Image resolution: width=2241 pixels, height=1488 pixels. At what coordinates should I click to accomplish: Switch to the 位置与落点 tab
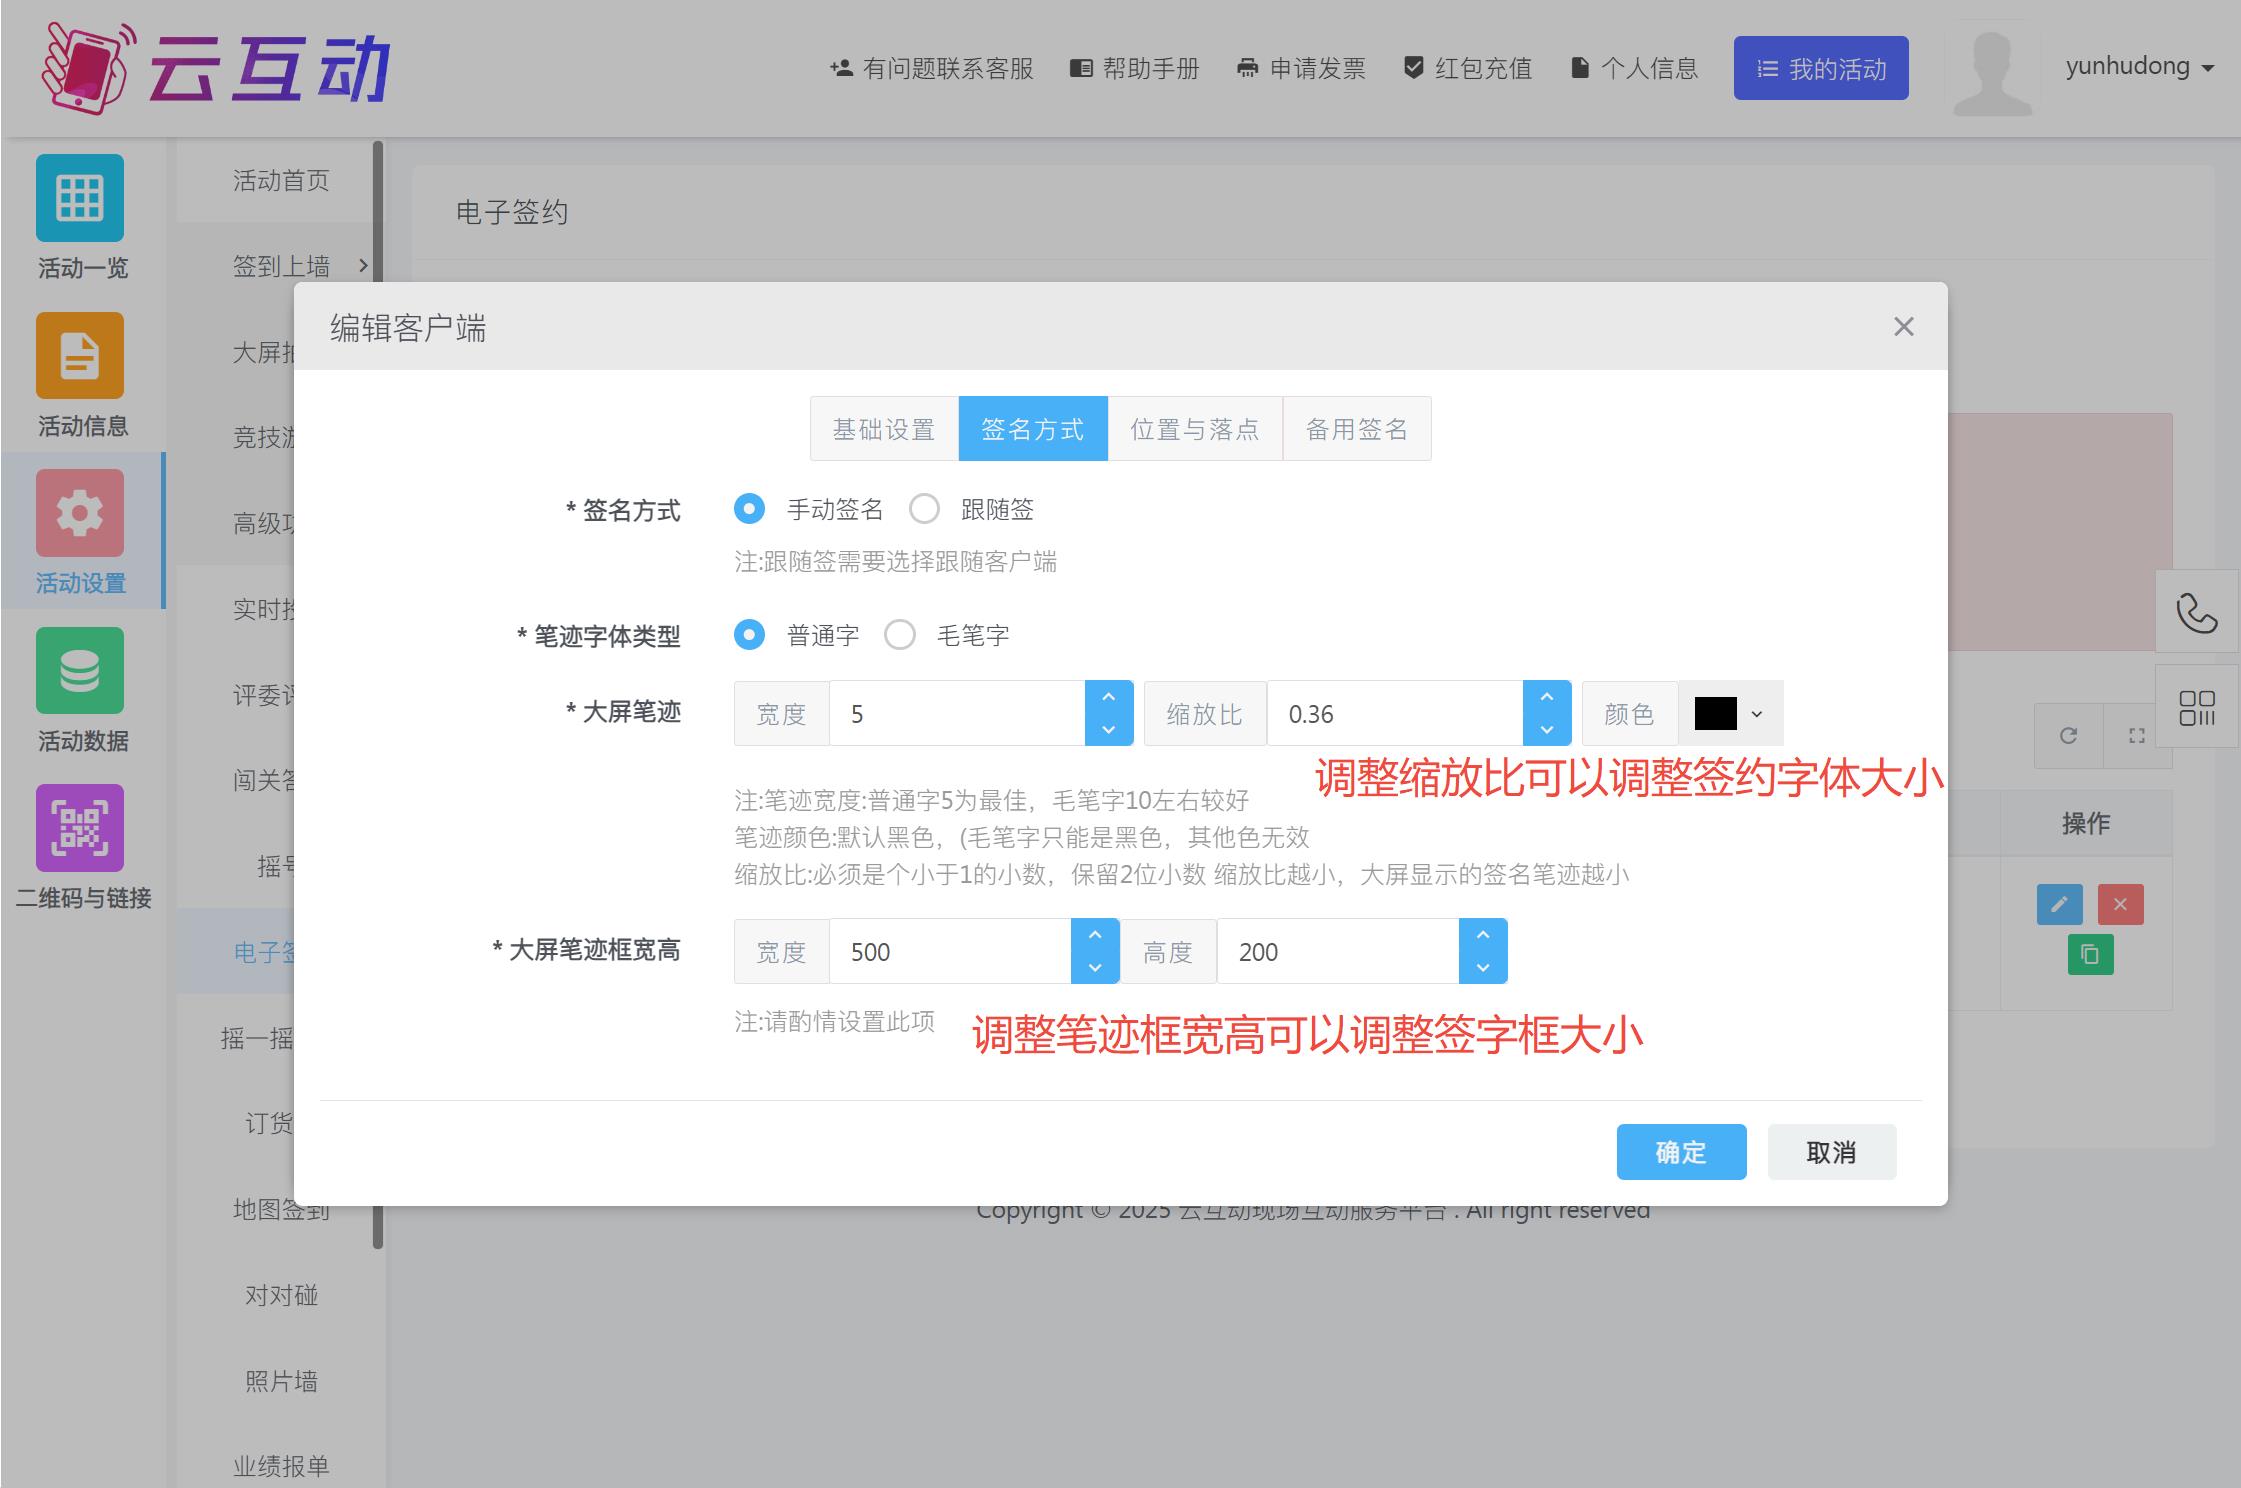coord(1194,429)
